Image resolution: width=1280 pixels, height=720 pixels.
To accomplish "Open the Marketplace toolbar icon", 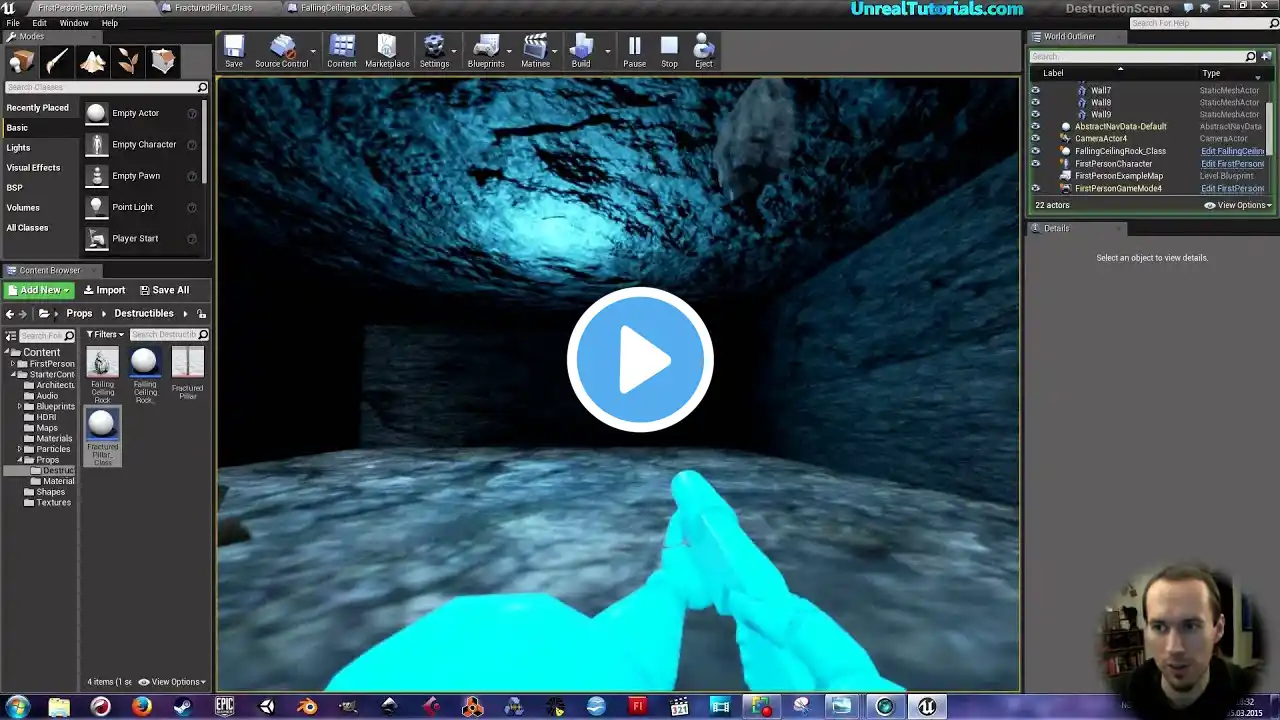I will (x=387, y=51).
